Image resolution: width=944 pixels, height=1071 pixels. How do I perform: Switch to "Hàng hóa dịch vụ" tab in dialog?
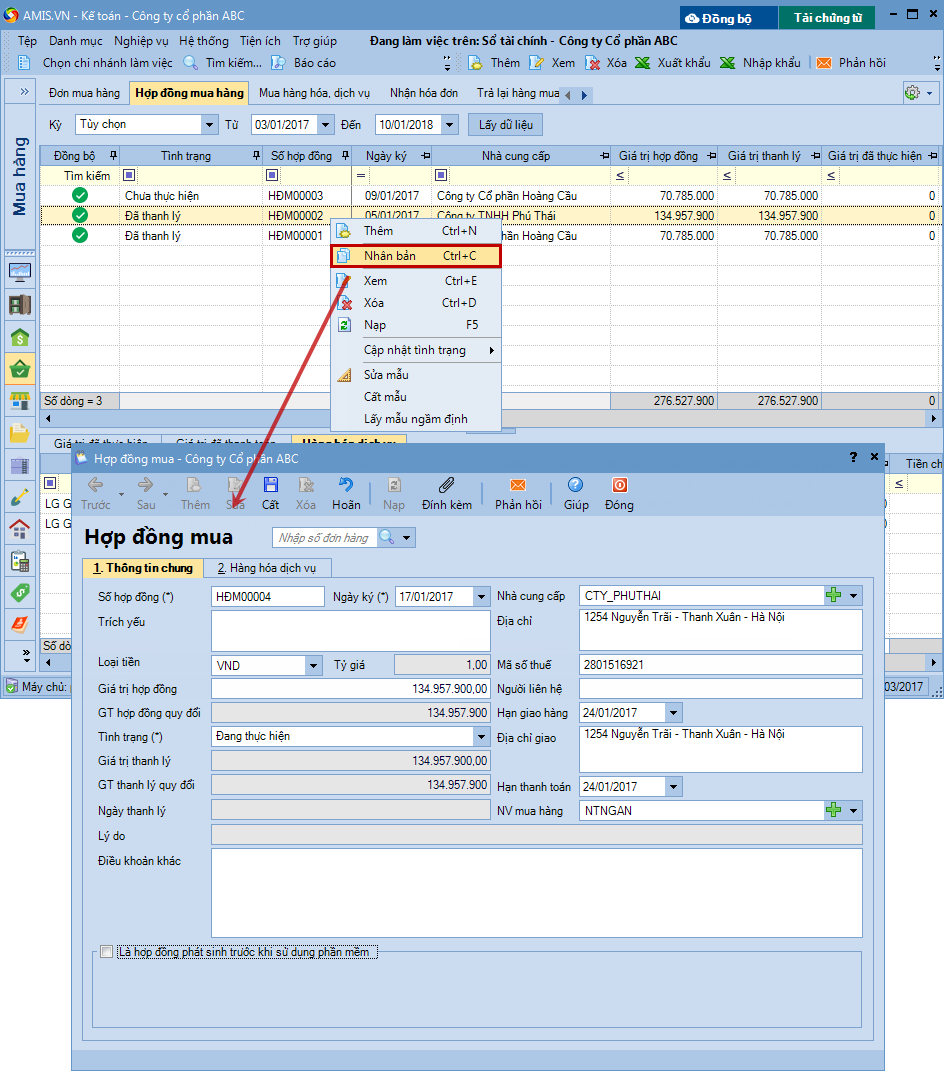coord(267,568)
